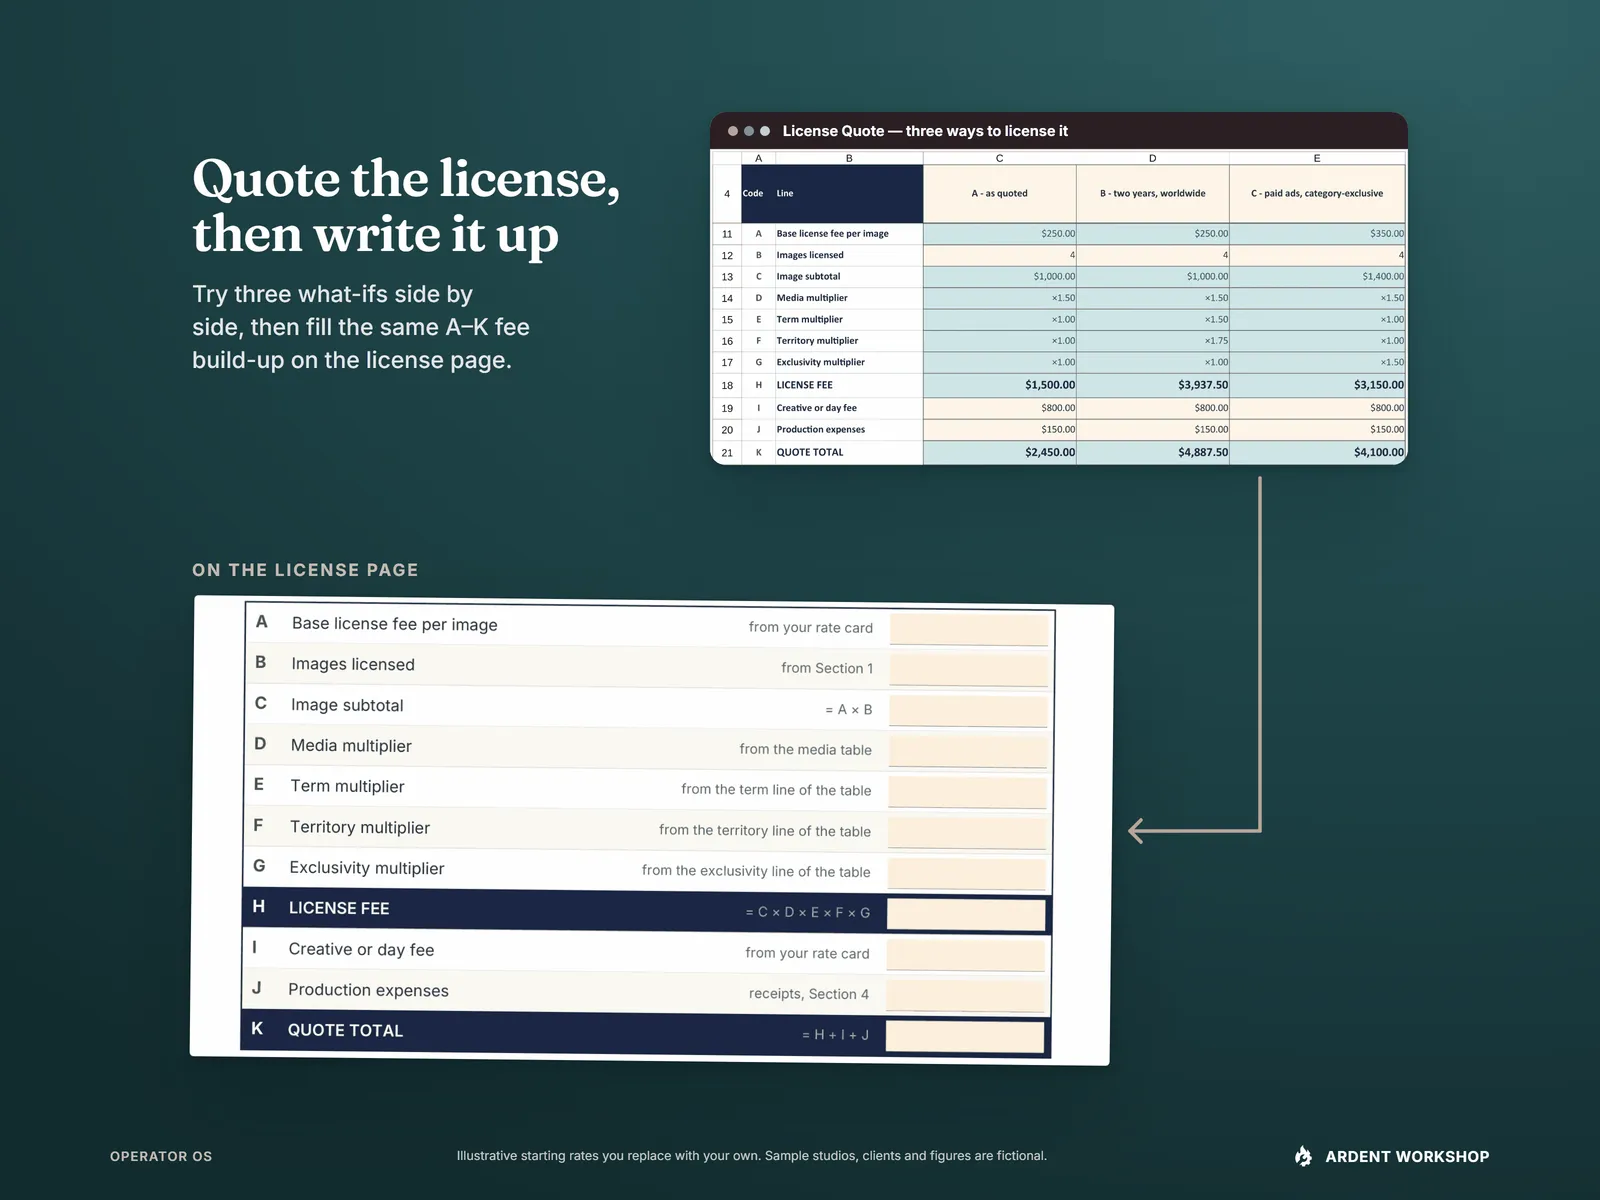Click the 'ARDENT WORKSHOP' brand name text
The width and height of the screenshot is (1600, 1200).
coord(1407,1156)
